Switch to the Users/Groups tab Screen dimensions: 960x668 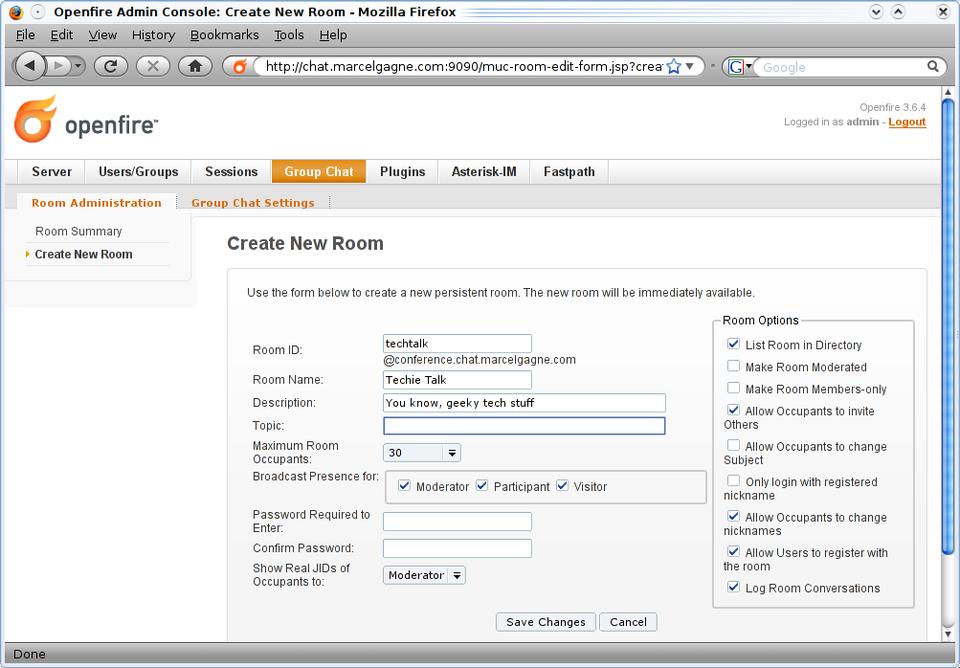[138, 172]
